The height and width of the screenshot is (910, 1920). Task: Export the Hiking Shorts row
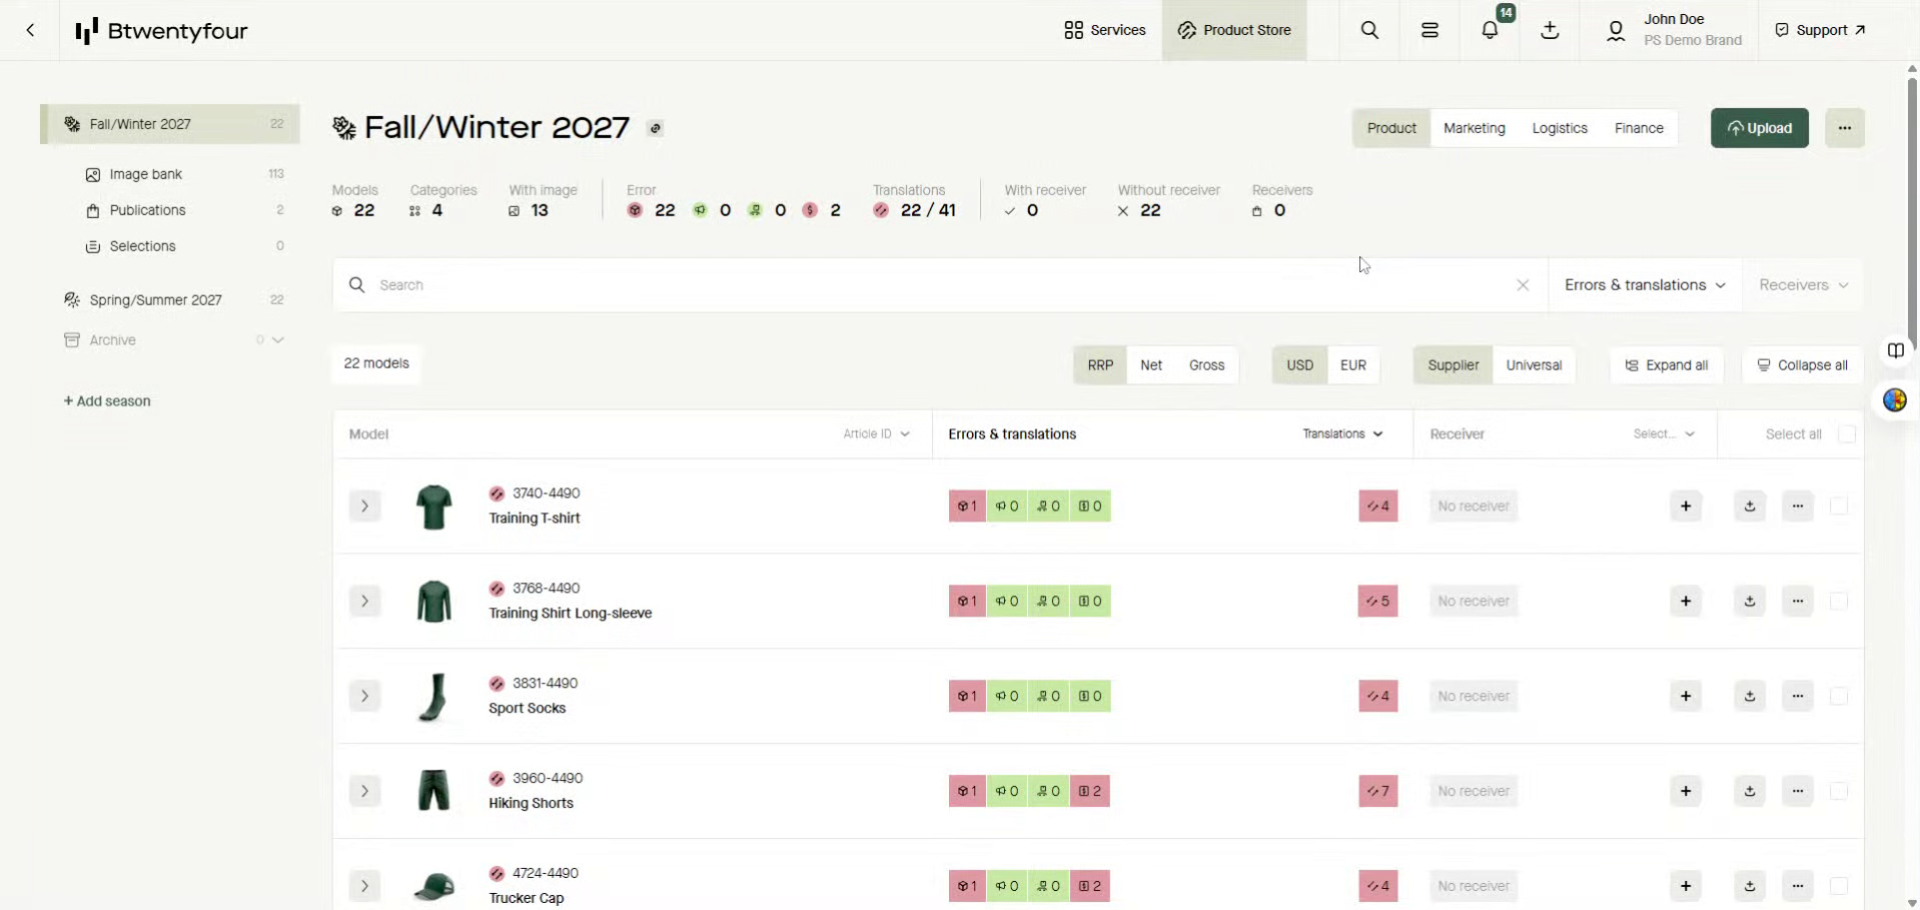click(x=1750, y=791)
